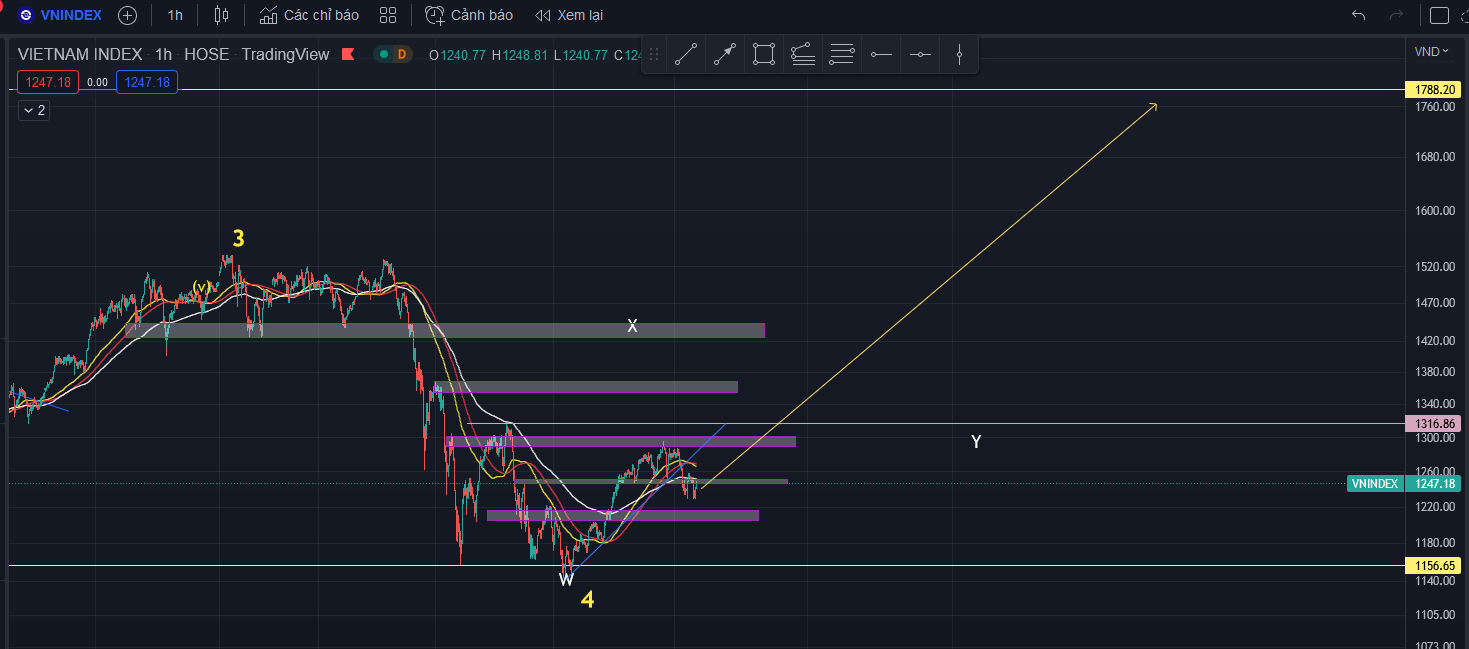Select the parallel horizontal lines tool

842,54
